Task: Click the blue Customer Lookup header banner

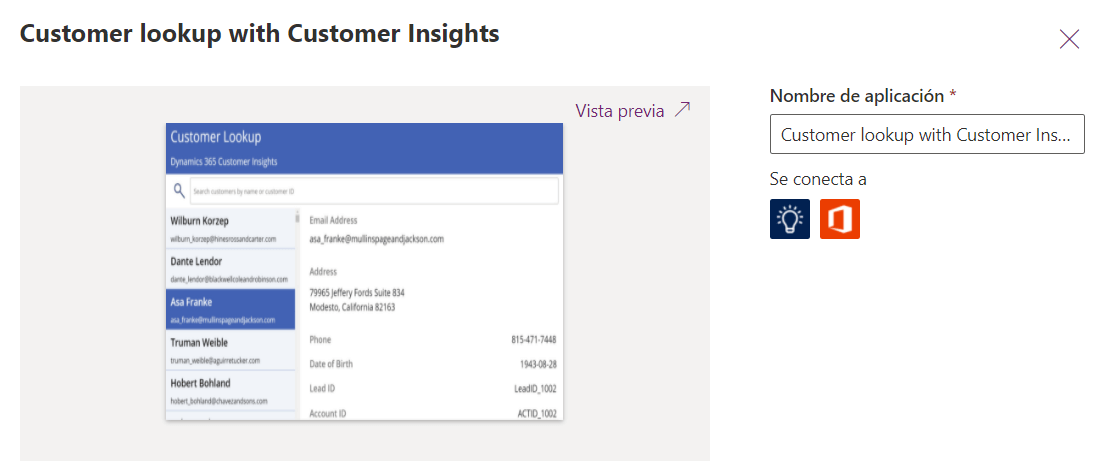Action: pyautogui.click(x=364, y=148)
